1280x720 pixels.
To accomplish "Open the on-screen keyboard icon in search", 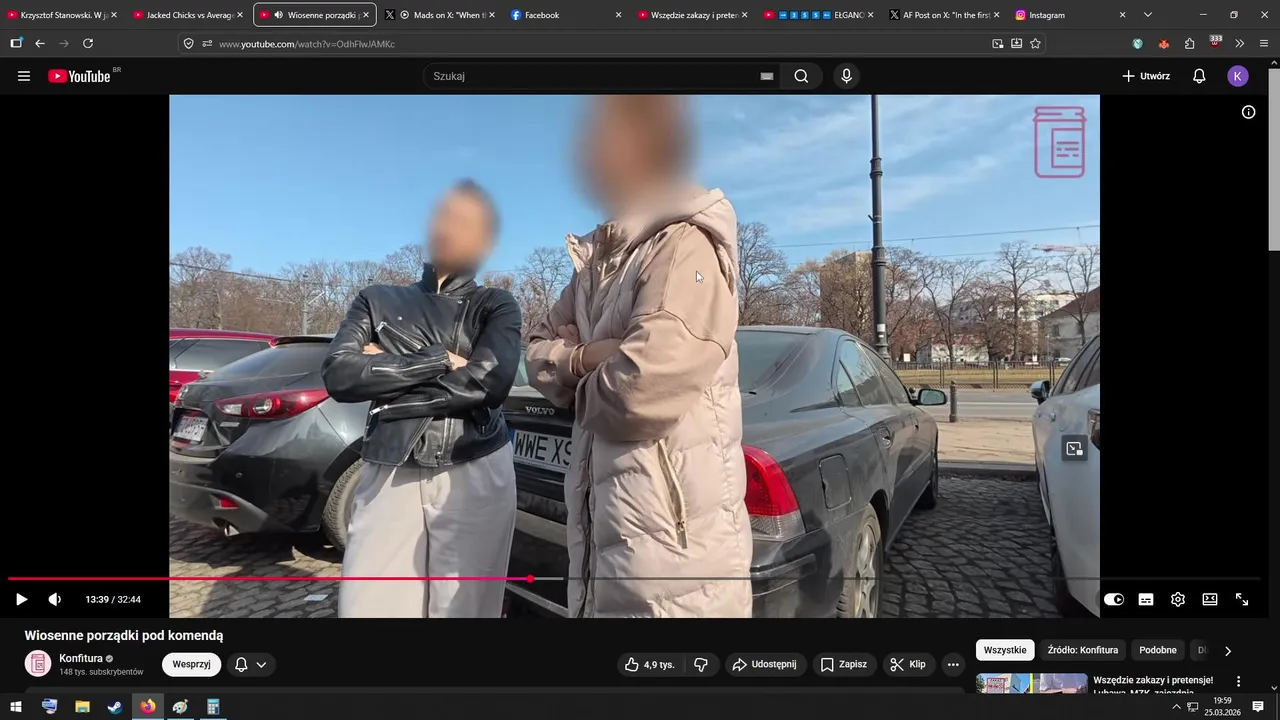I will (x=767, y=76).
